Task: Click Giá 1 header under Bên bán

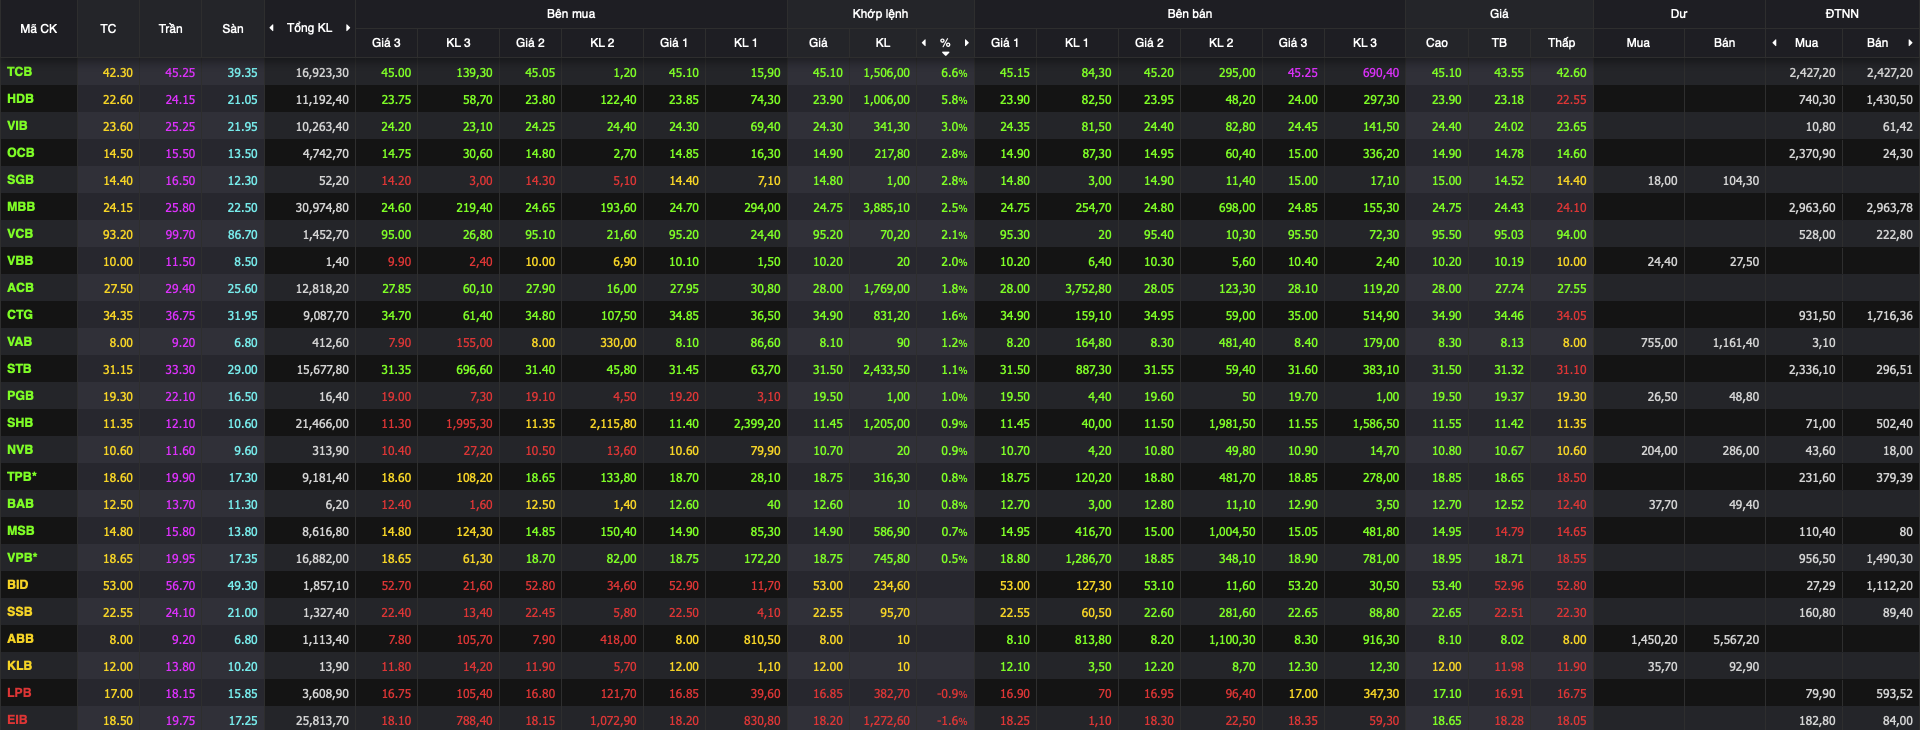Action: pyautogui.click(x=1005, y=43)
